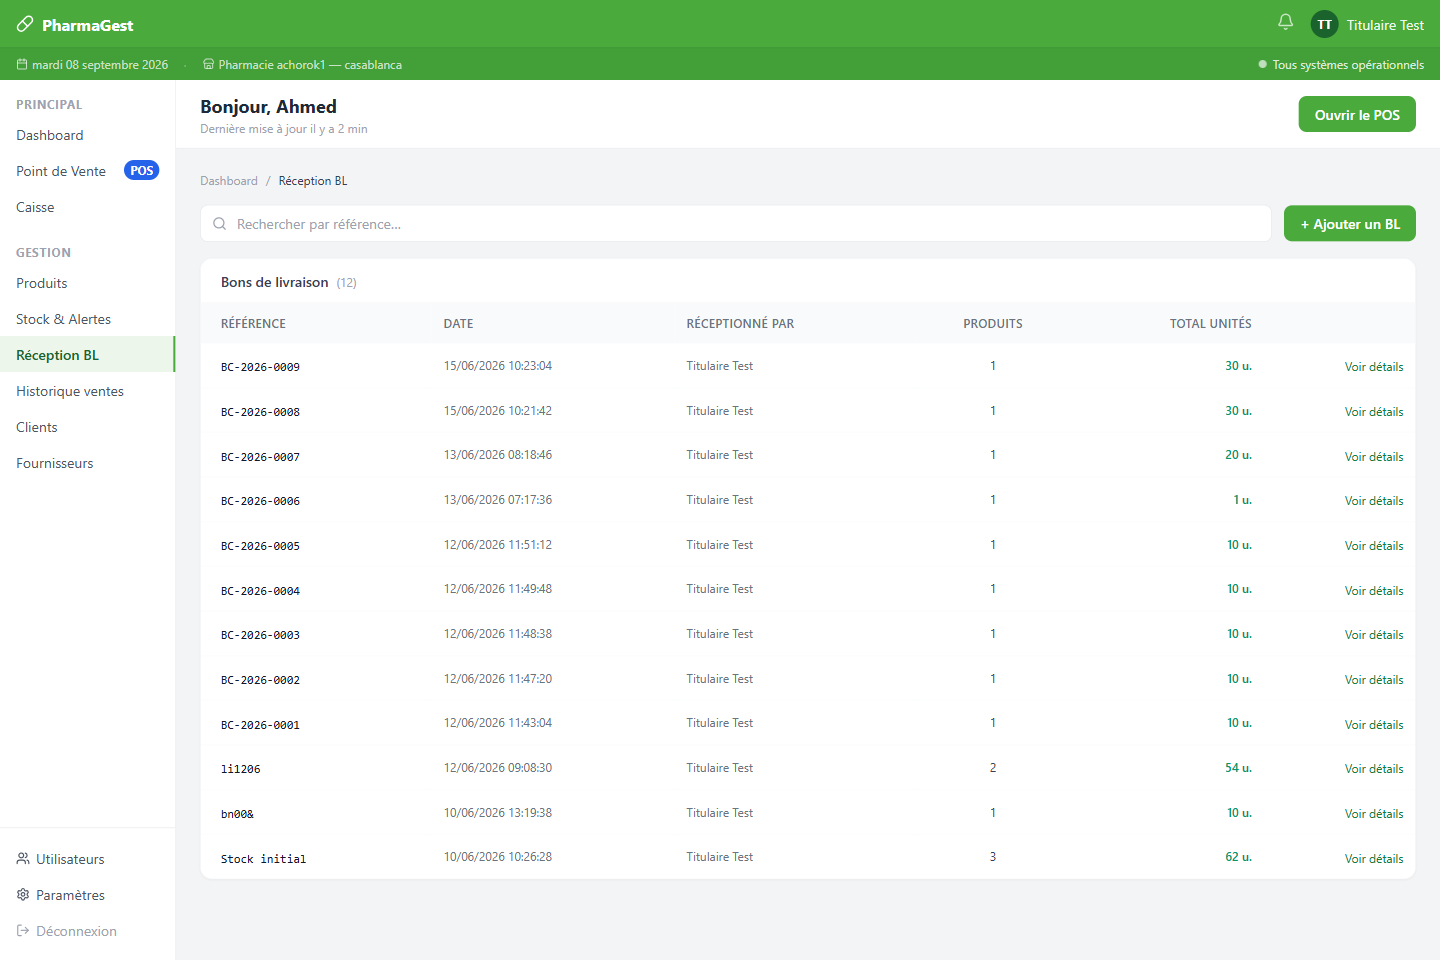This screenshot has width=1440, height=960.
Task: Open the notifications bell
Action: 1286,22
